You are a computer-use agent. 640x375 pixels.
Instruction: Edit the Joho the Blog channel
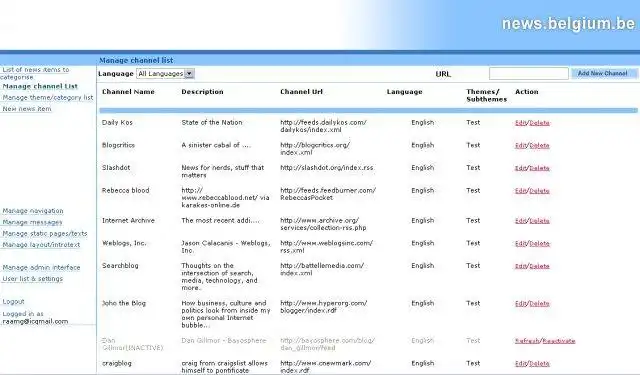coord(520,304)
